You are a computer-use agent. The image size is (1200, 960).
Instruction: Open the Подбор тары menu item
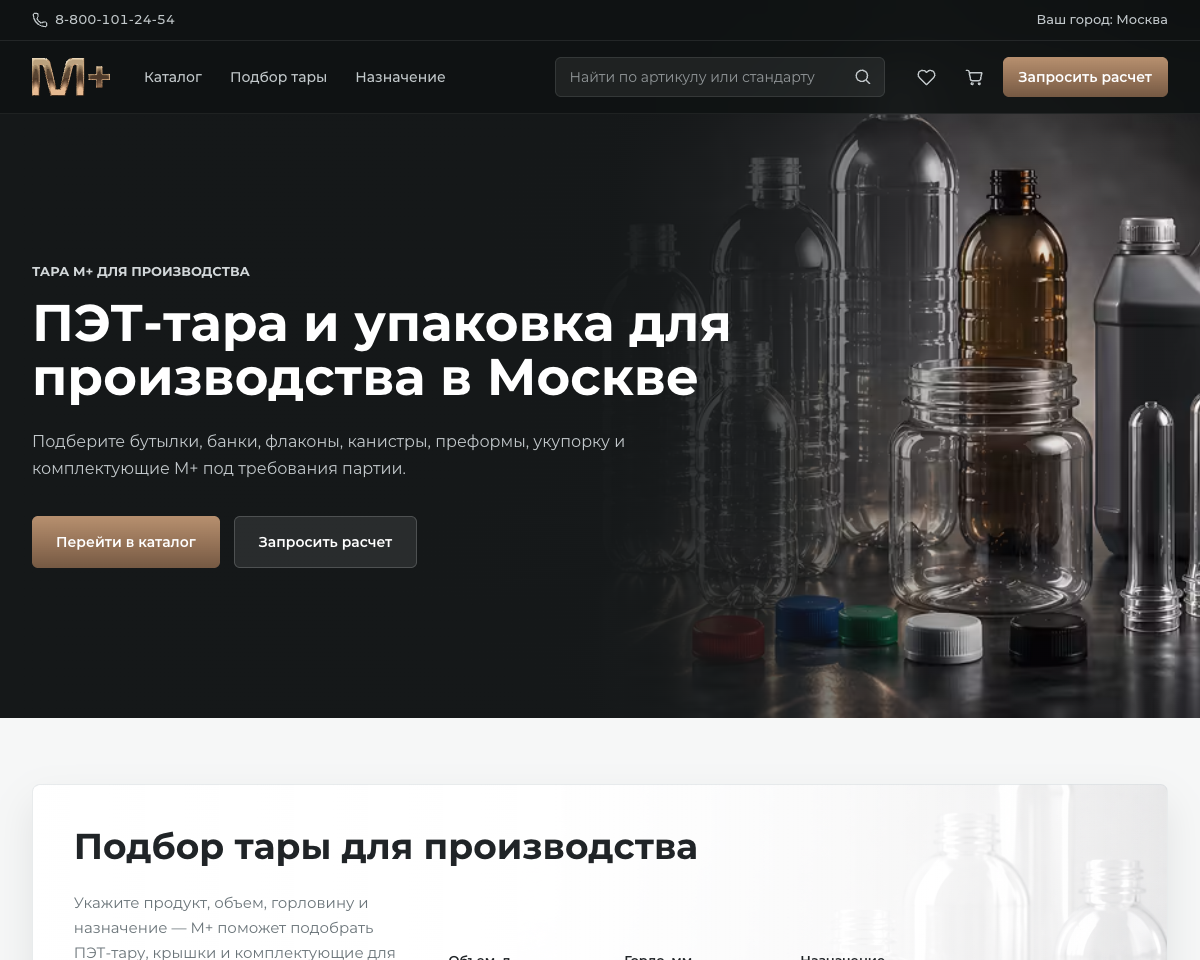278,77
